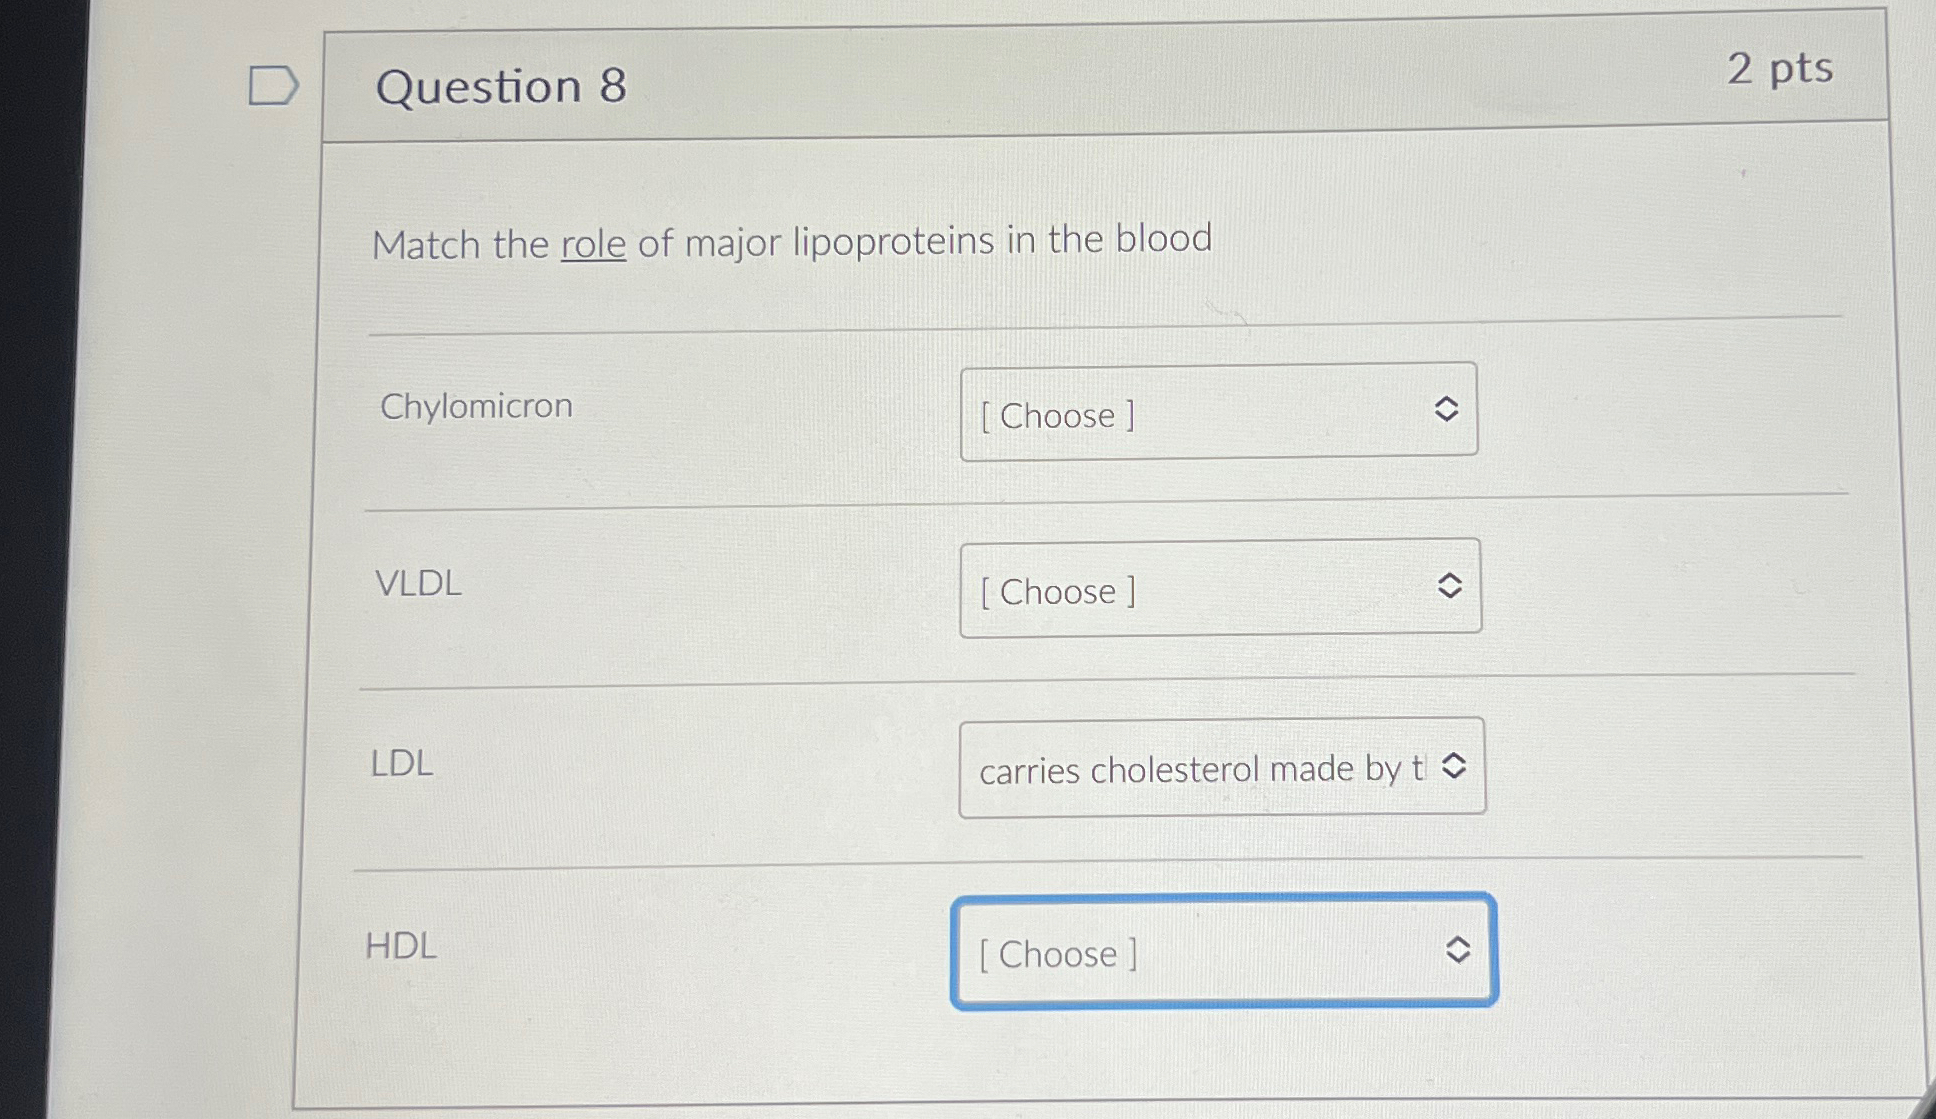Click the chevron on the VLDL dropdown
The image size is (1936, 1119).
tap(1451, 588)
